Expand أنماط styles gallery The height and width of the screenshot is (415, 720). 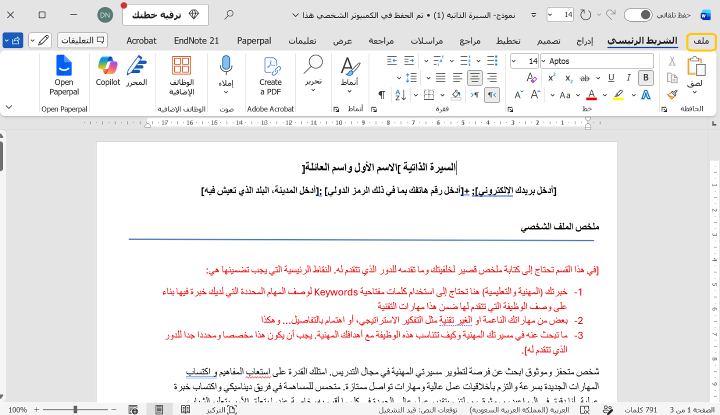(349, 75)
